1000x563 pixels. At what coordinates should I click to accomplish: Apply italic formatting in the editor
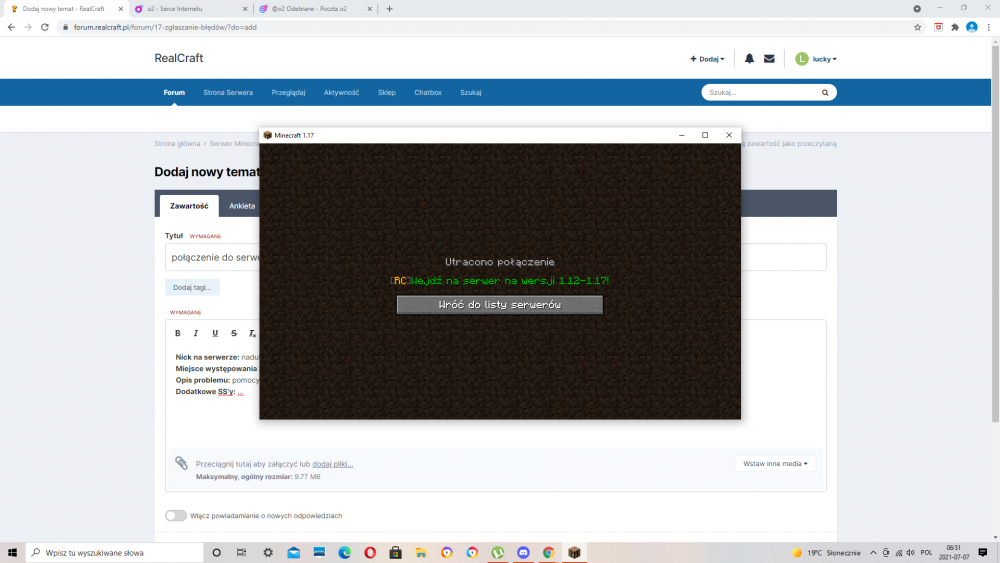pos(196,333)
